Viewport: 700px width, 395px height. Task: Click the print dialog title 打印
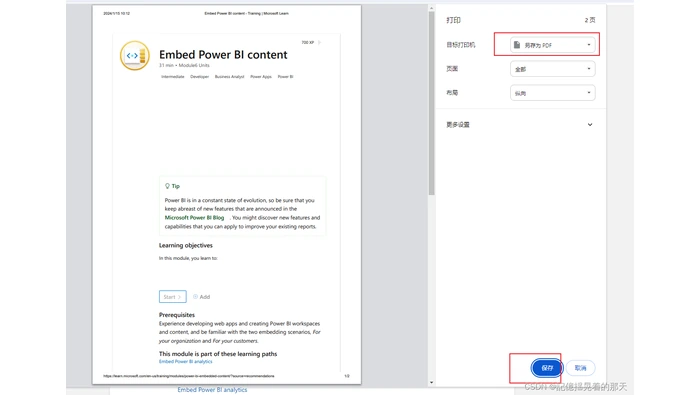[x=454, y=20]
